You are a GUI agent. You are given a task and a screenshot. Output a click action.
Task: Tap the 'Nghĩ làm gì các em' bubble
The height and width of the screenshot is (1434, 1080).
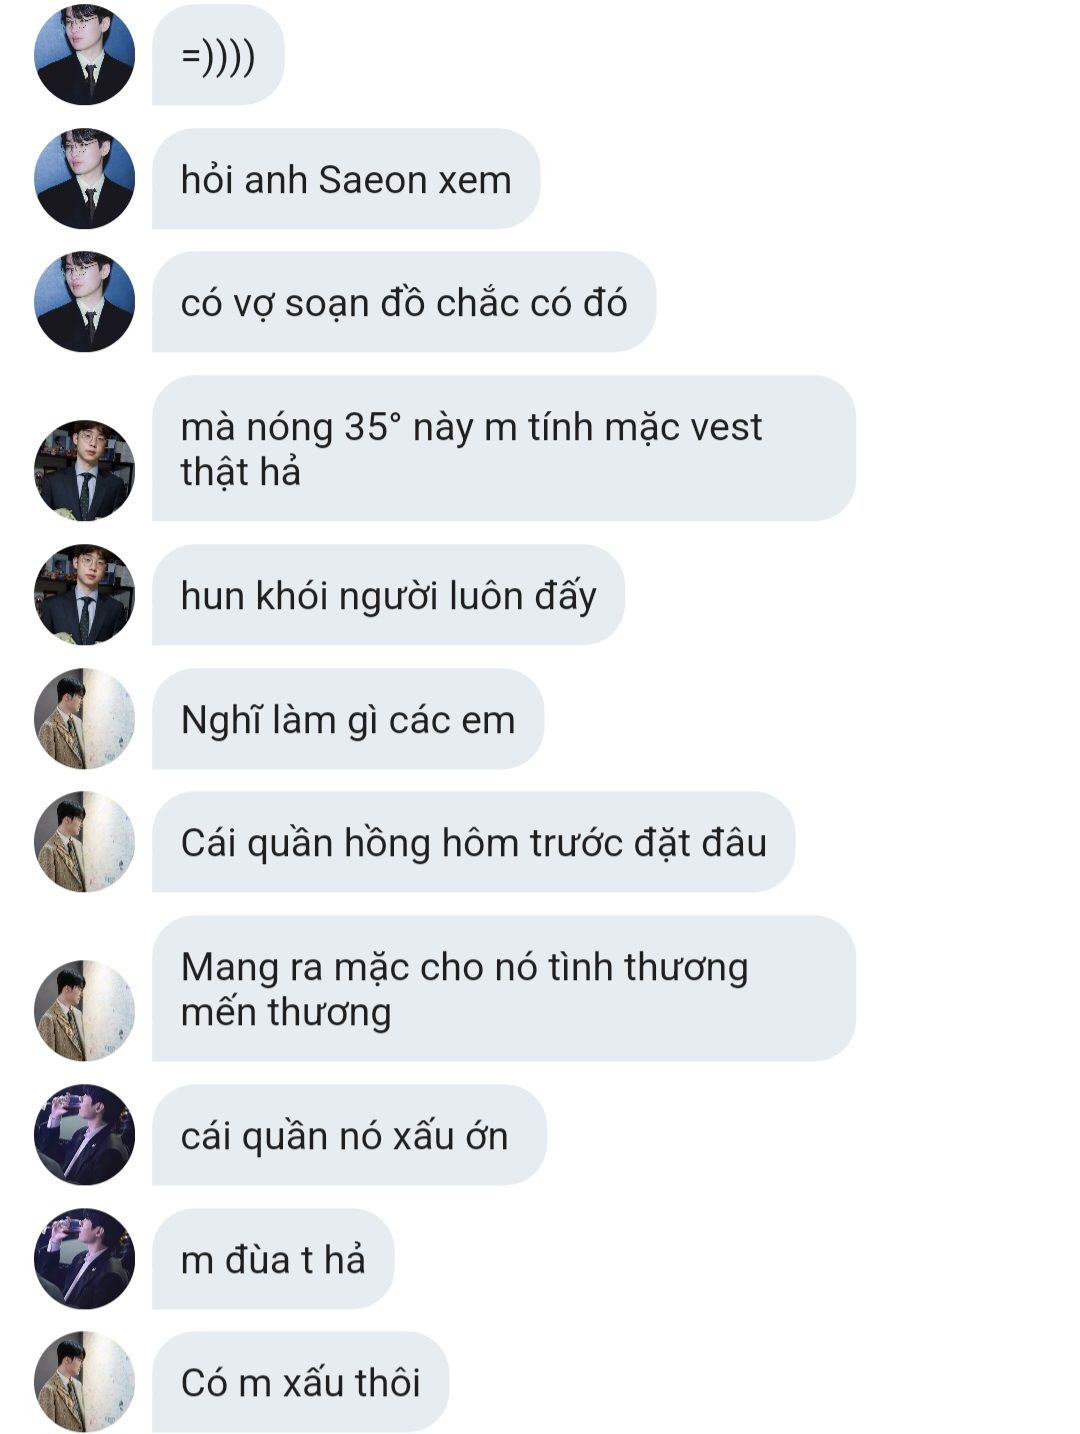pos(348,718)
